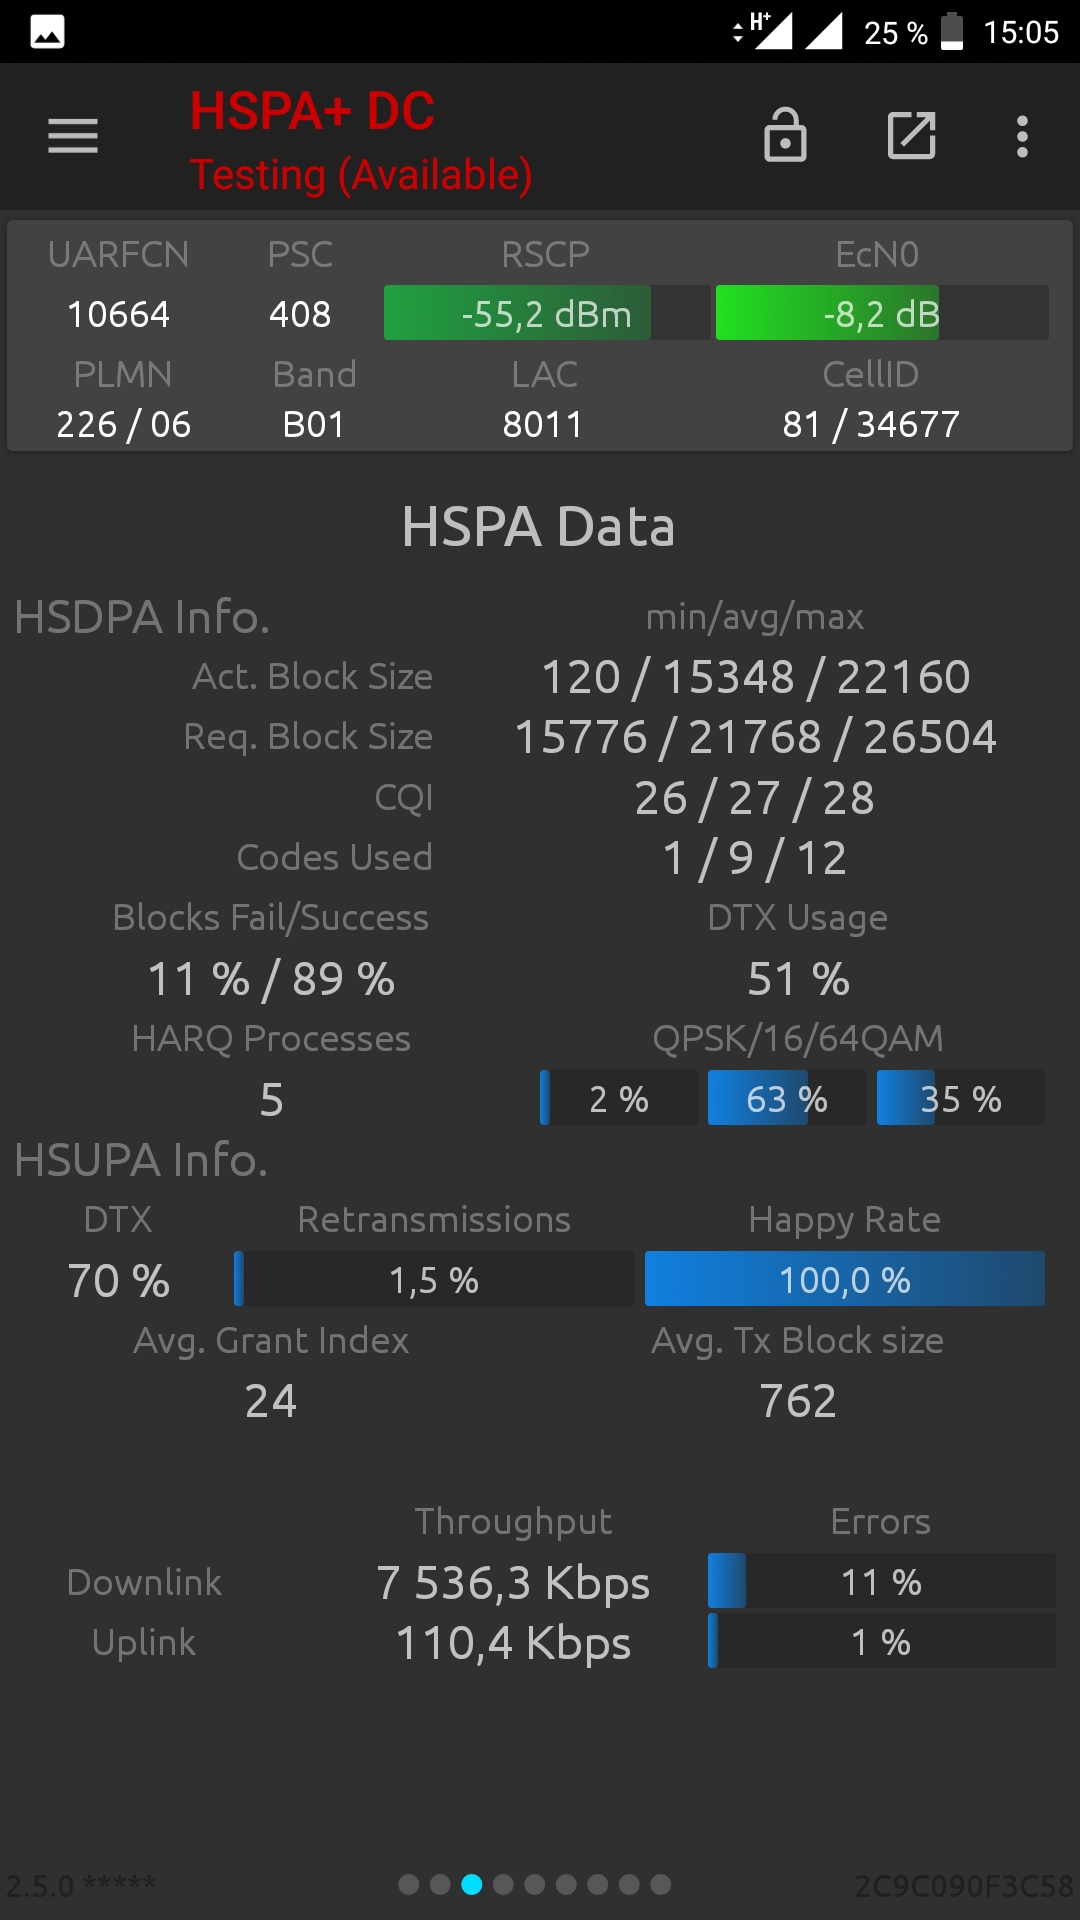Tap the export/share icon
The width and height of the screenshot is (1080, 1920).
pos(912,136)
